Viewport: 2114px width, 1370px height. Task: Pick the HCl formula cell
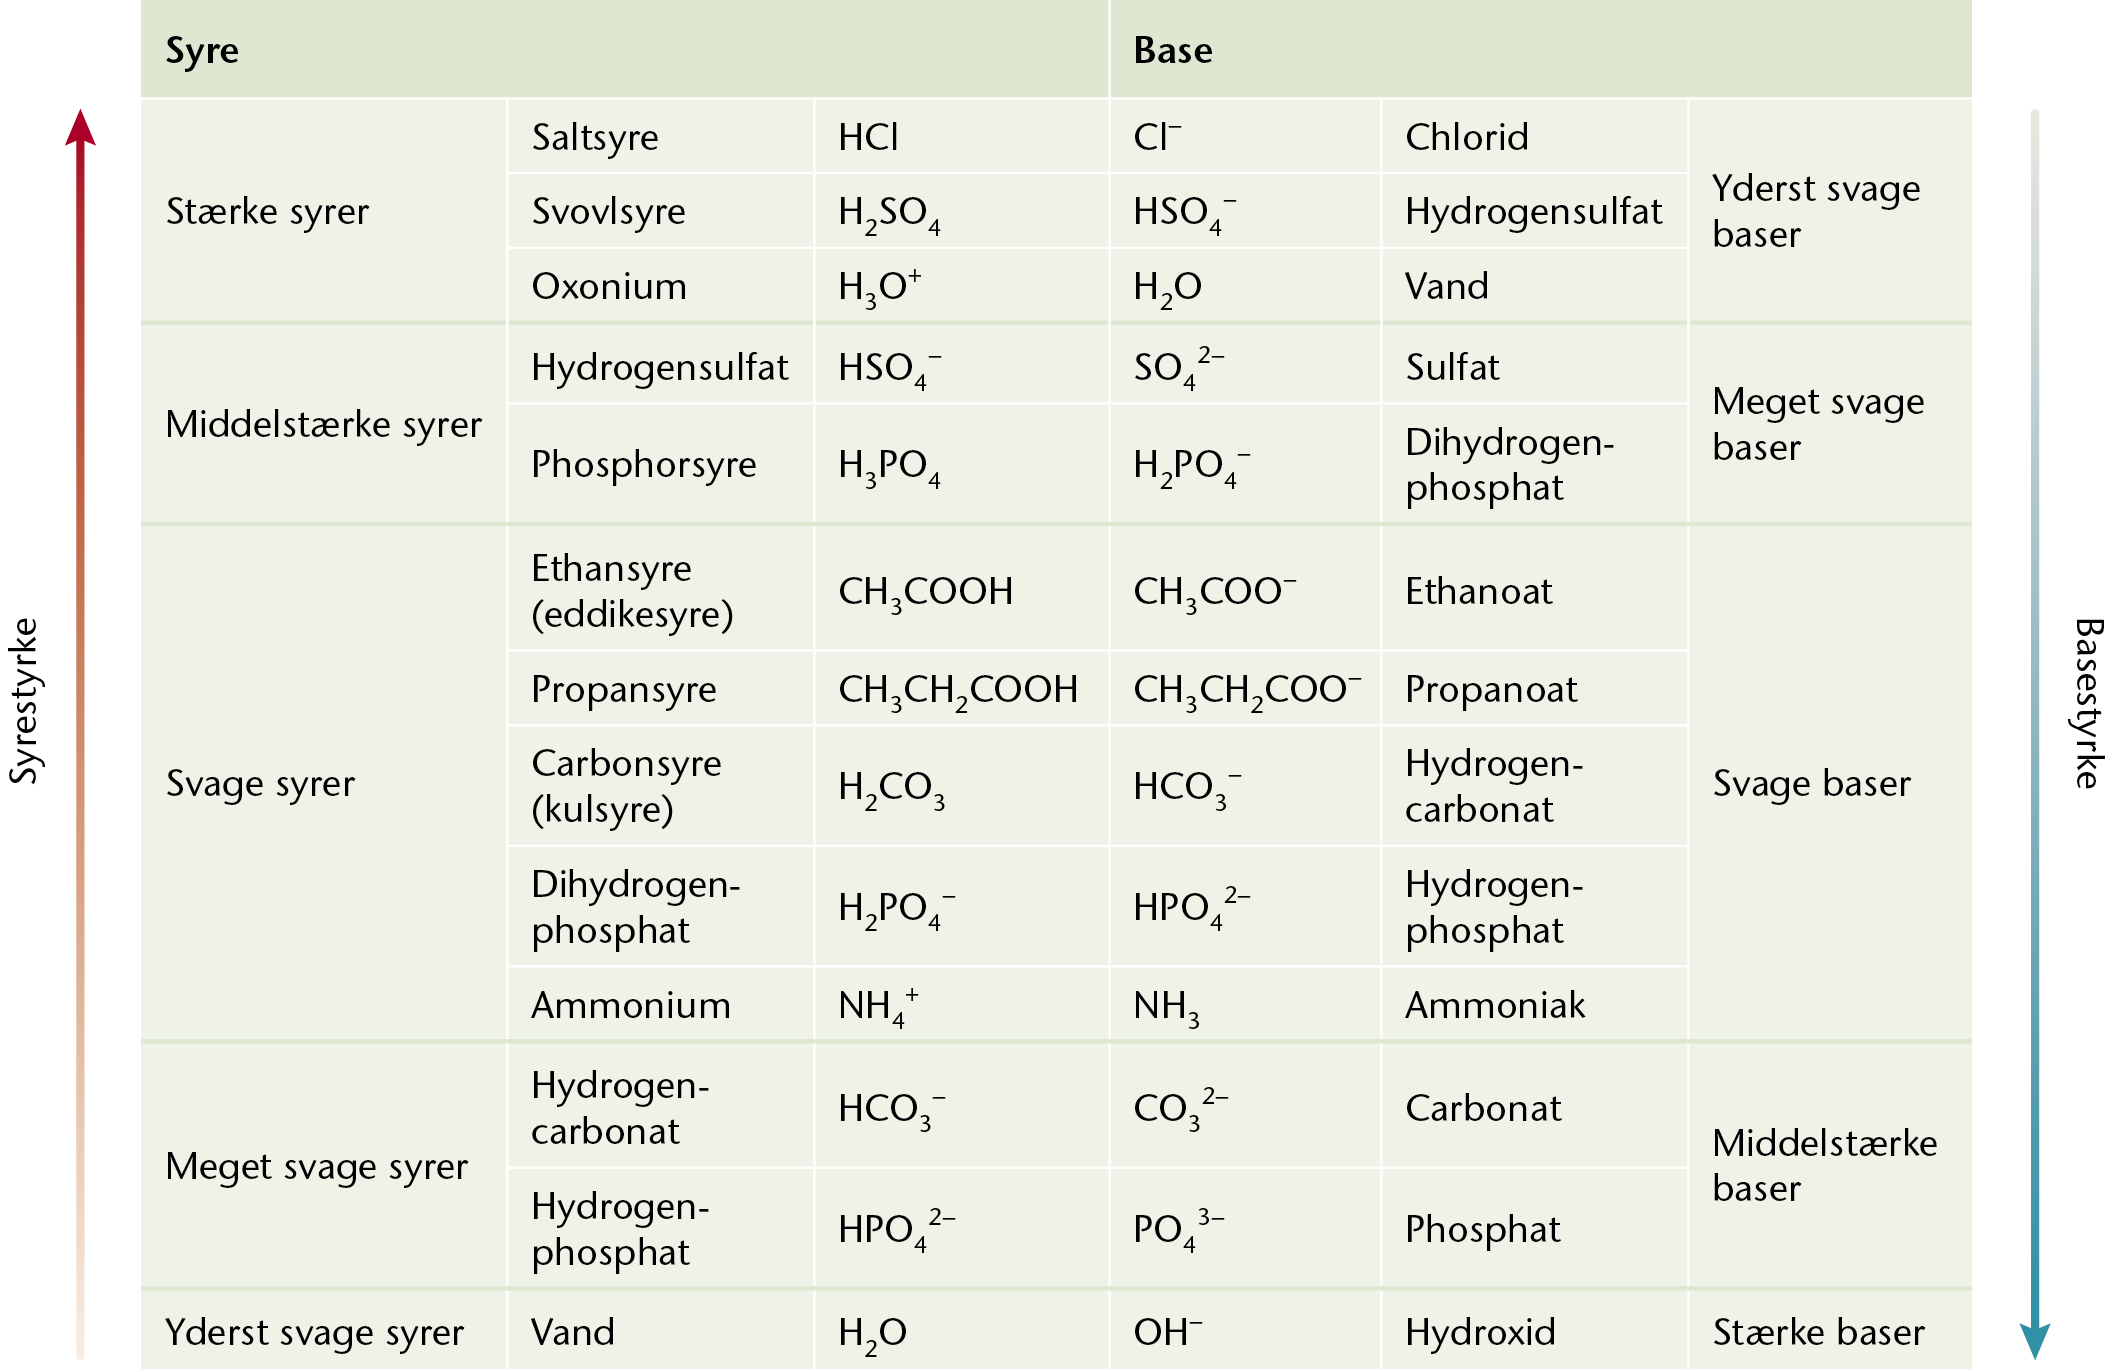click(x=868, y=137)
